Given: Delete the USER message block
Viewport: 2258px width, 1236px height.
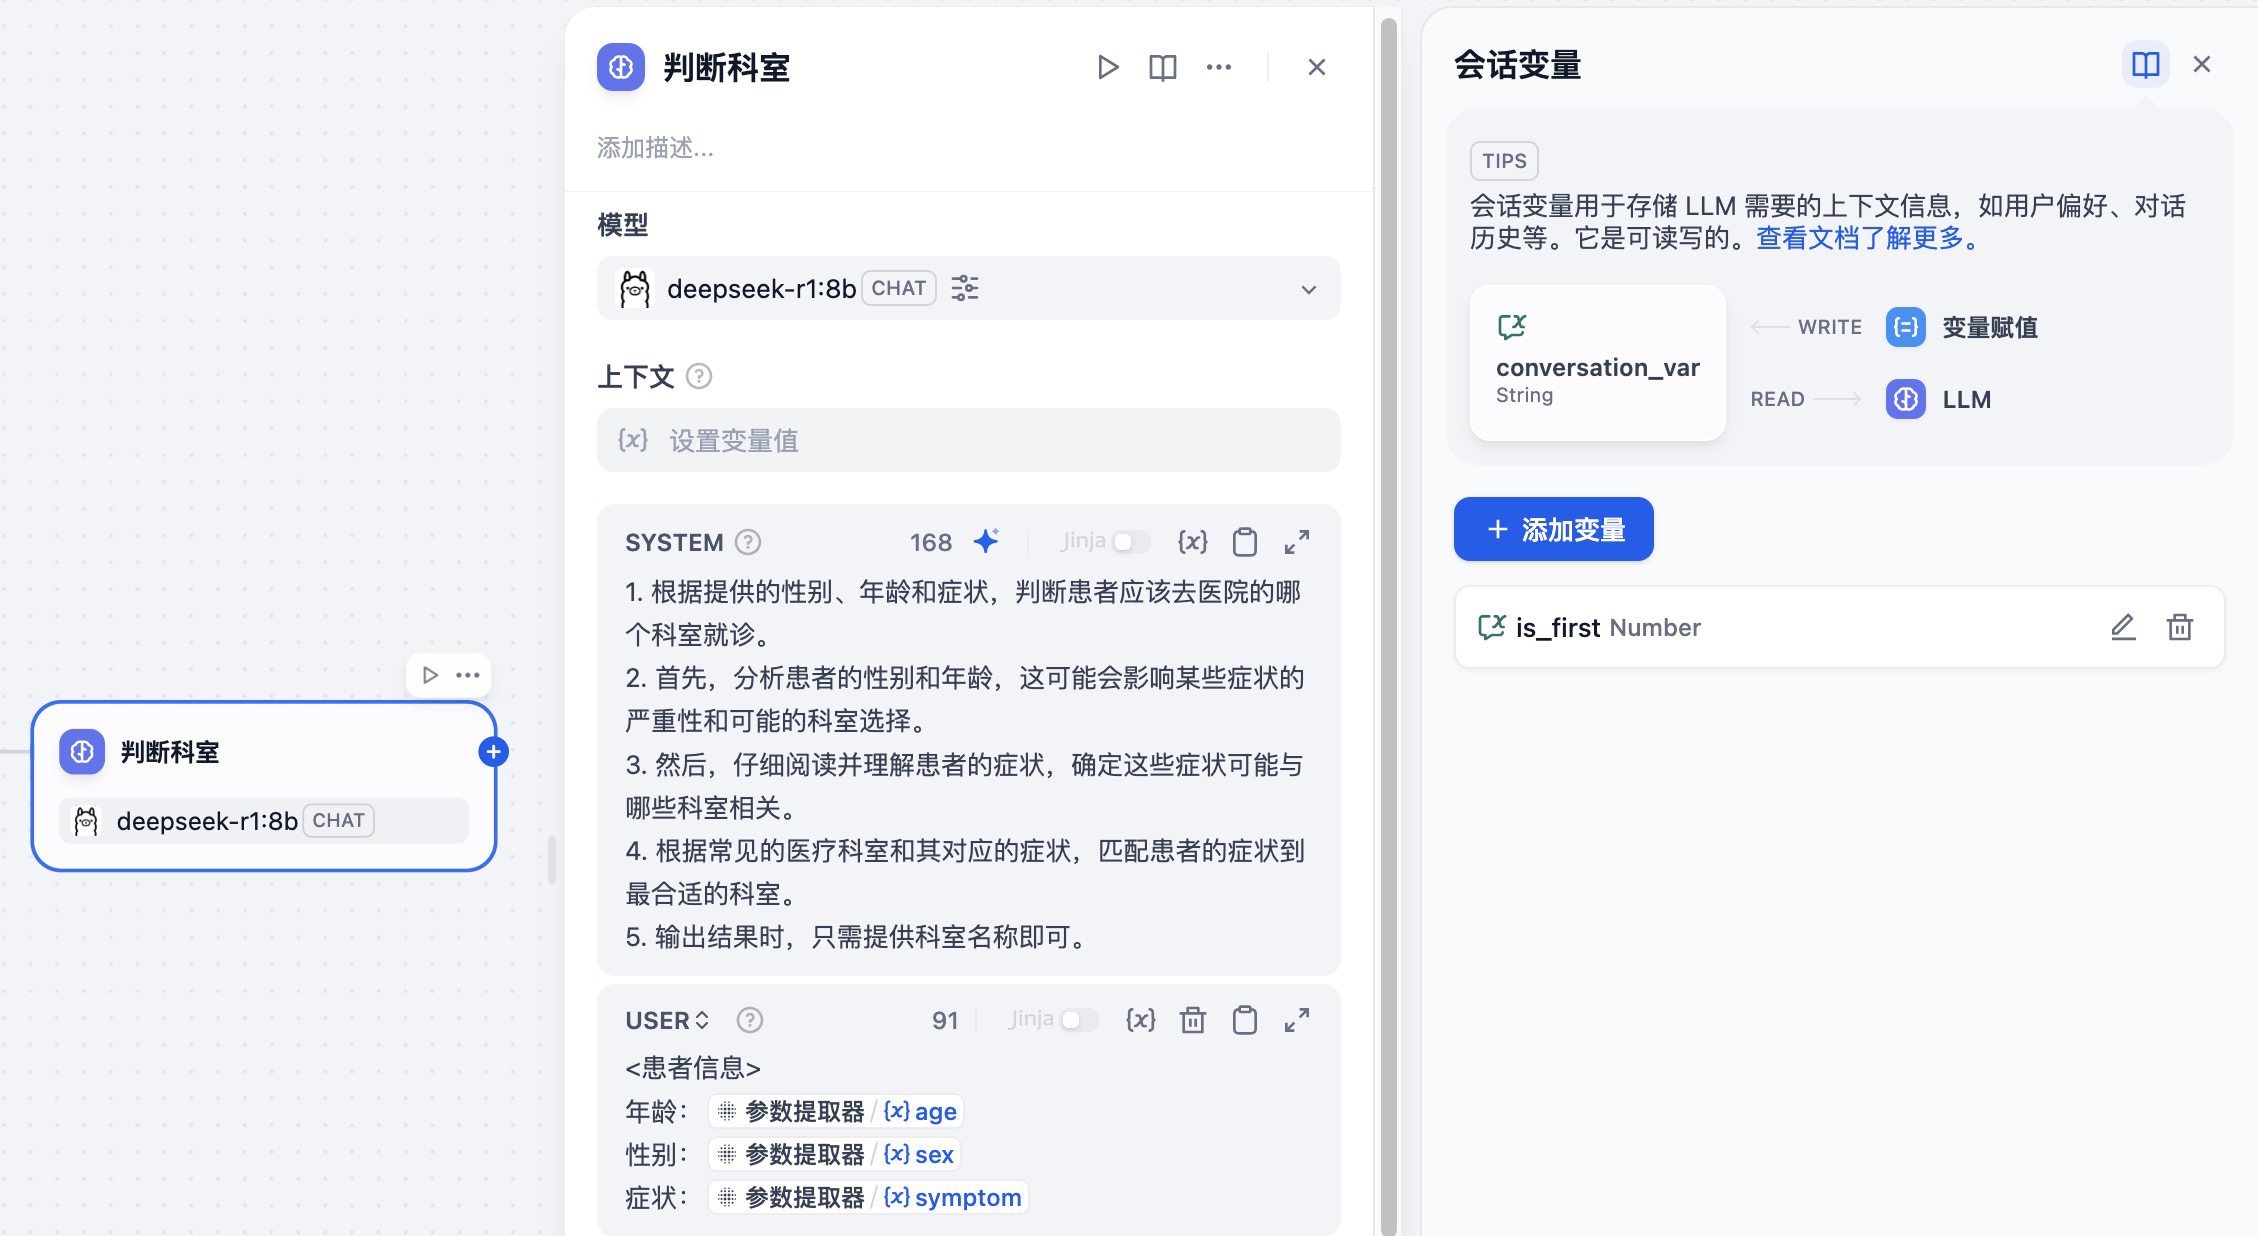Looking at the screenshot, I should coord(1192,1019).
